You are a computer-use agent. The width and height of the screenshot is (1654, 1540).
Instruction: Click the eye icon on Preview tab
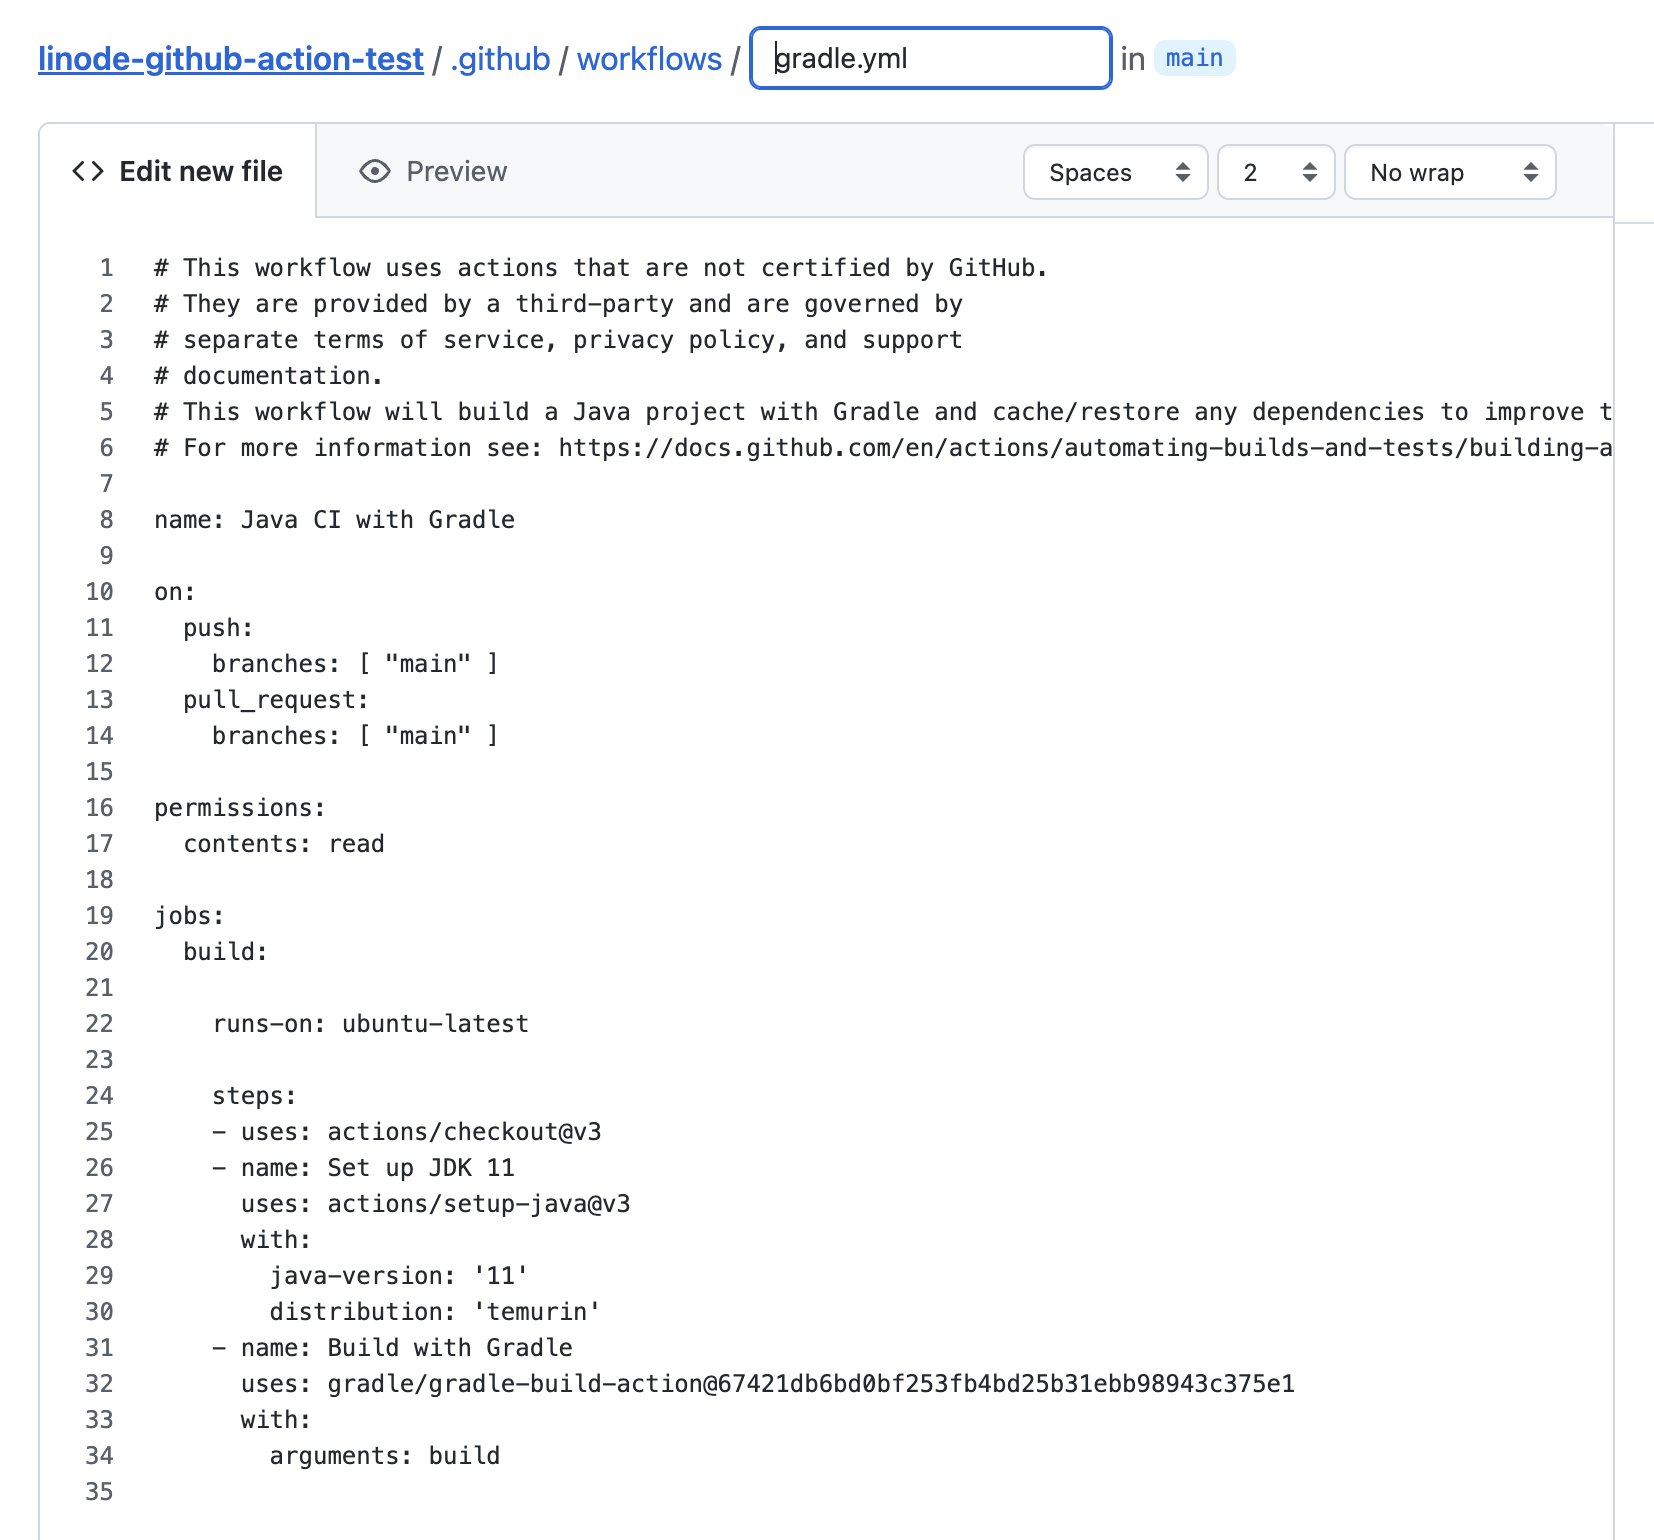375,171
